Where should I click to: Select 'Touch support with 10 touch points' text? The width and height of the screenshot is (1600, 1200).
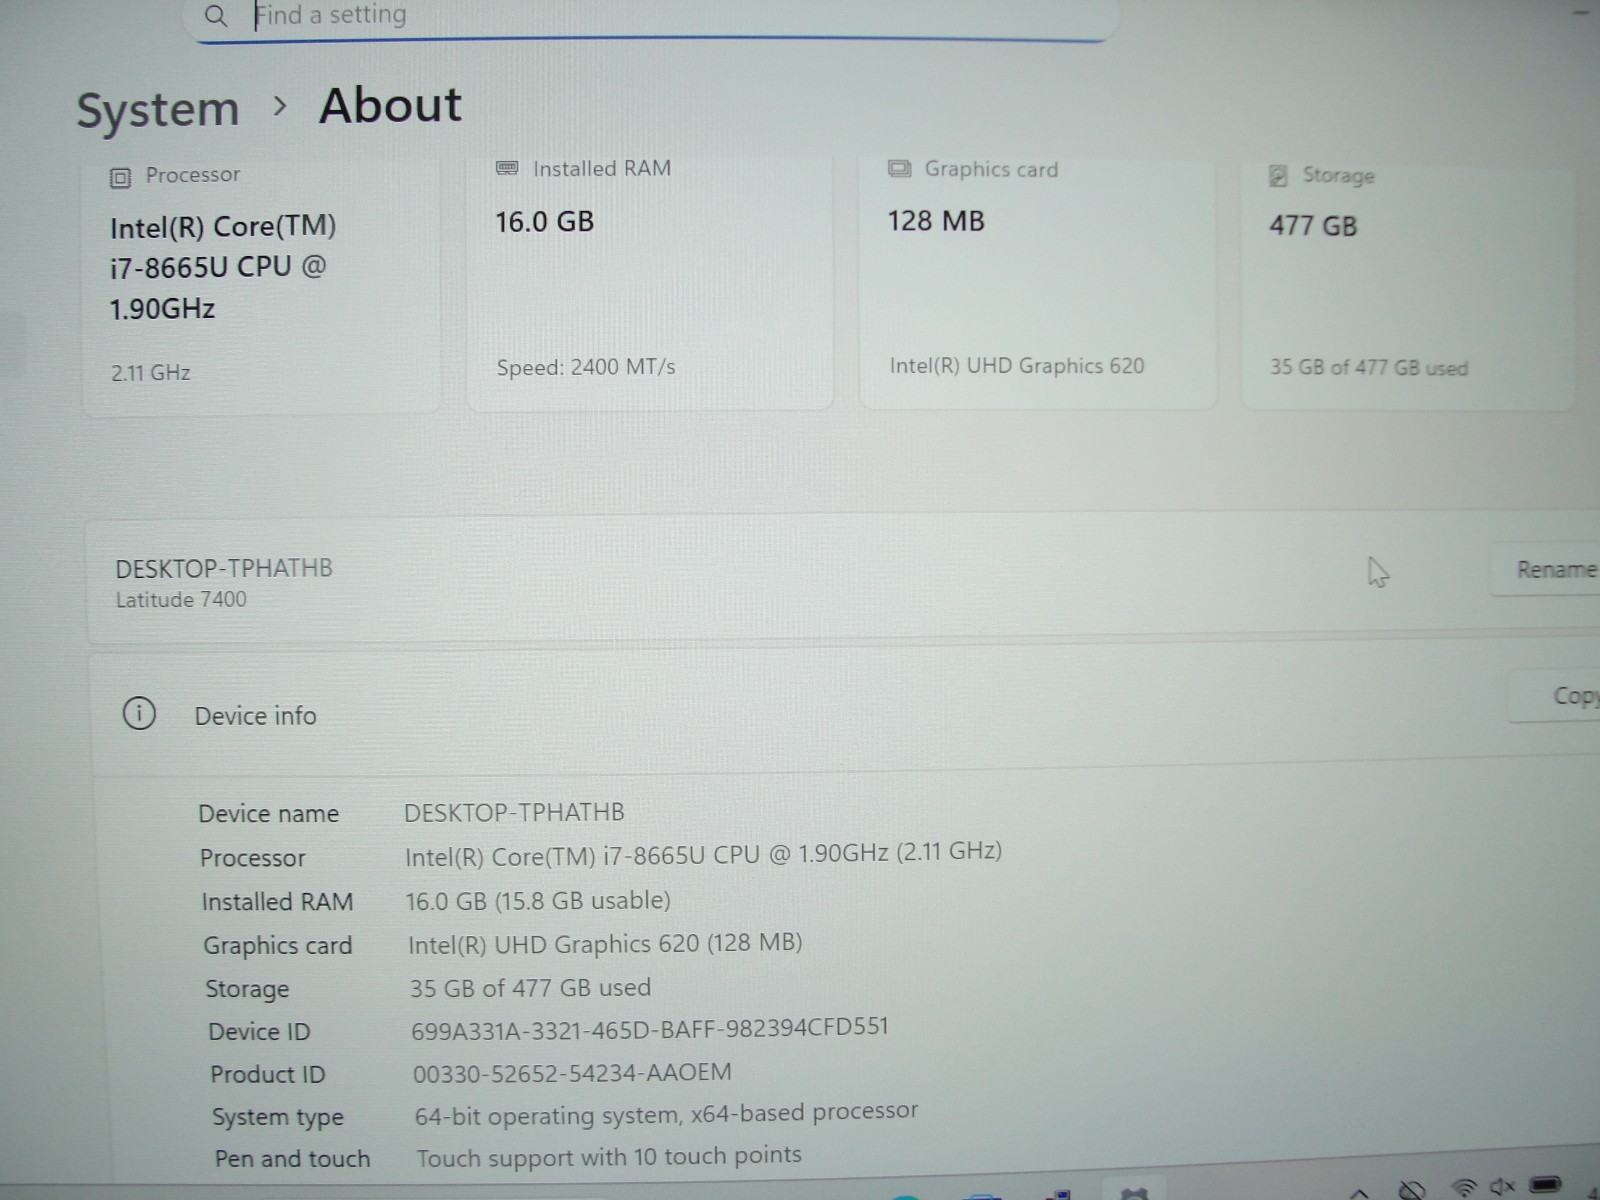click(609, 1157)
